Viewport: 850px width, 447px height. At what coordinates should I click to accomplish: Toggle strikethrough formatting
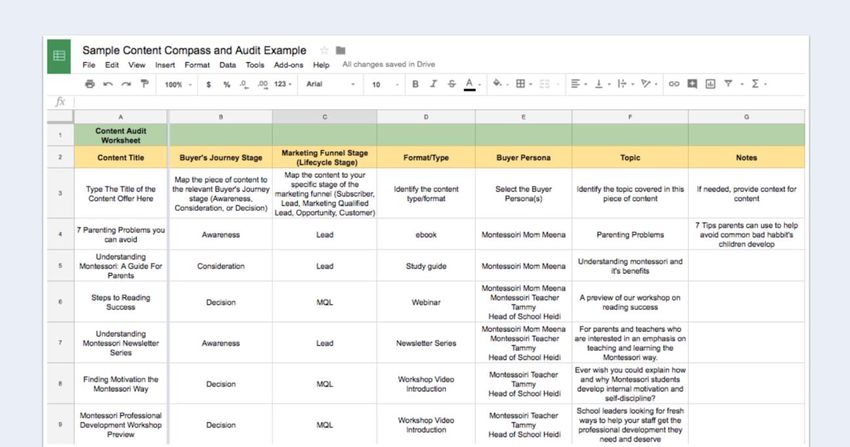(452, 84)
